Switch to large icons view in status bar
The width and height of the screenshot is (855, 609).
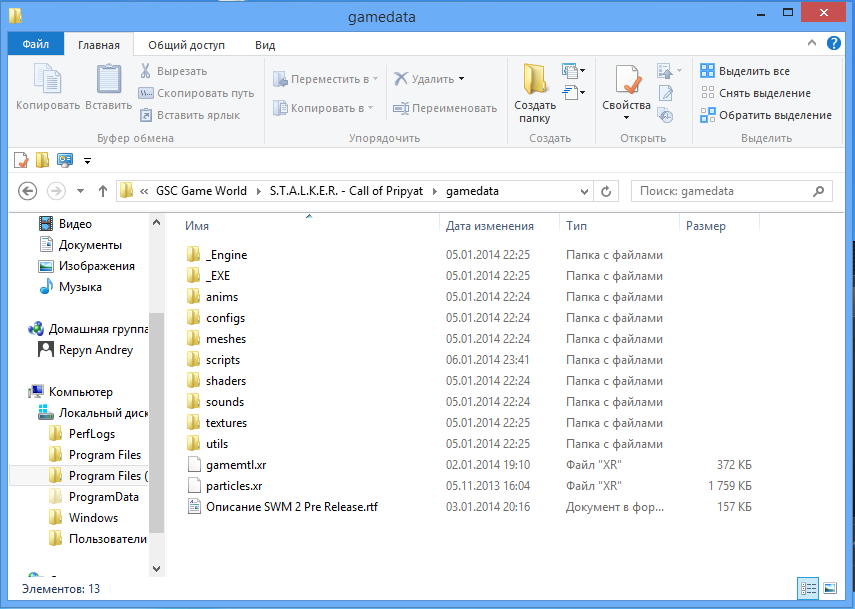[830, 588]
